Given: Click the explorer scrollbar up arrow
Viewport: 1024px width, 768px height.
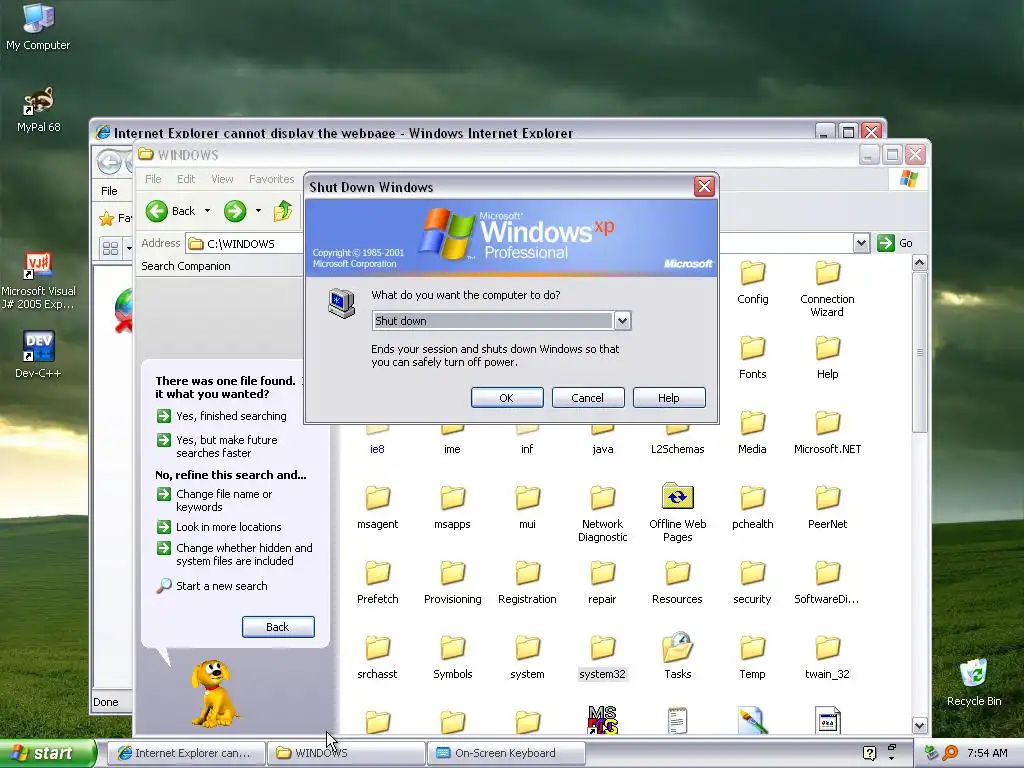Looking at the screenshot, I should (x=920, y=263).
